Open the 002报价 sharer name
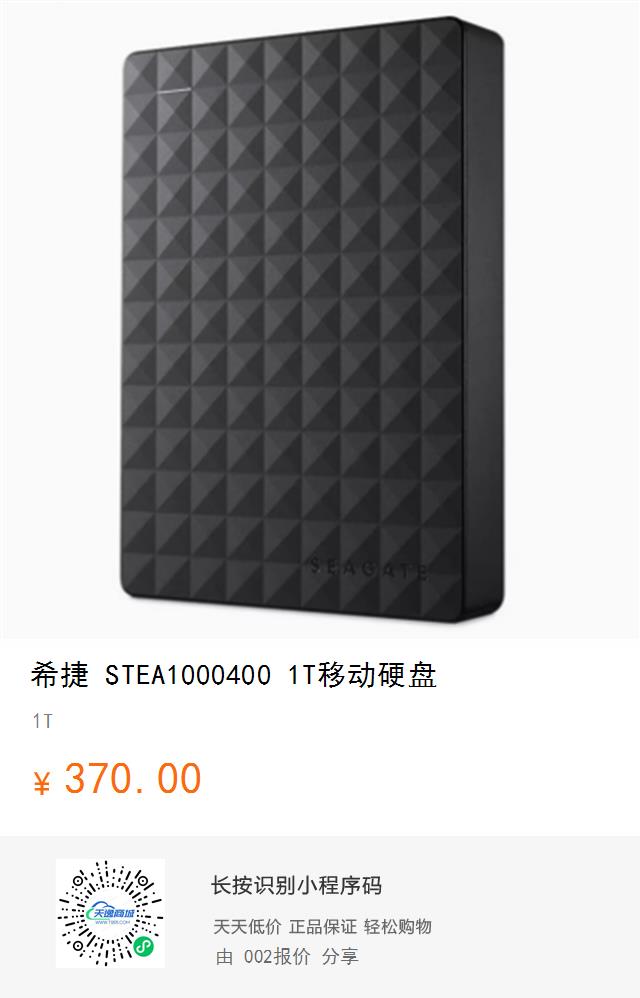Viewport: 640px width, 998px height. [x=277, y=957]
